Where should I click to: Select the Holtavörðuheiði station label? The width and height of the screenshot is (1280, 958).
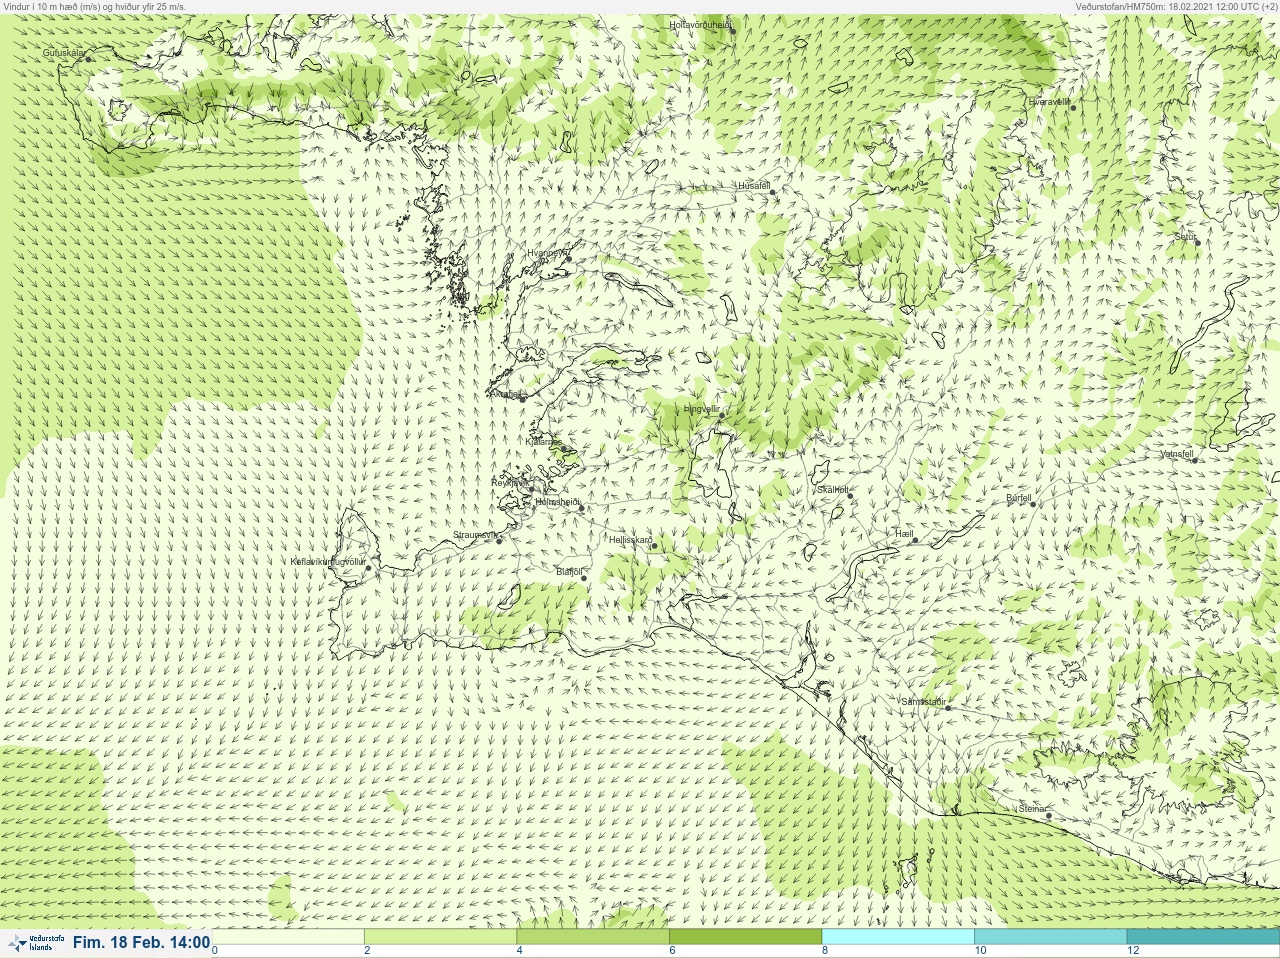700,24
